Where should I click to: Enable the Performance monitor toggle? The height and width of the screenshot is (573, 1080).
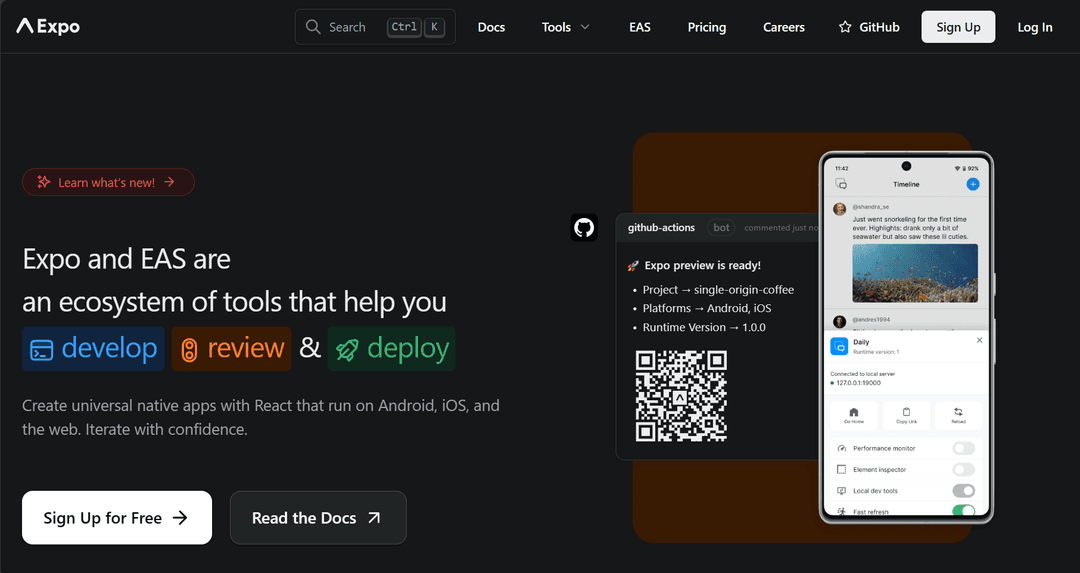tap(963, 448)
